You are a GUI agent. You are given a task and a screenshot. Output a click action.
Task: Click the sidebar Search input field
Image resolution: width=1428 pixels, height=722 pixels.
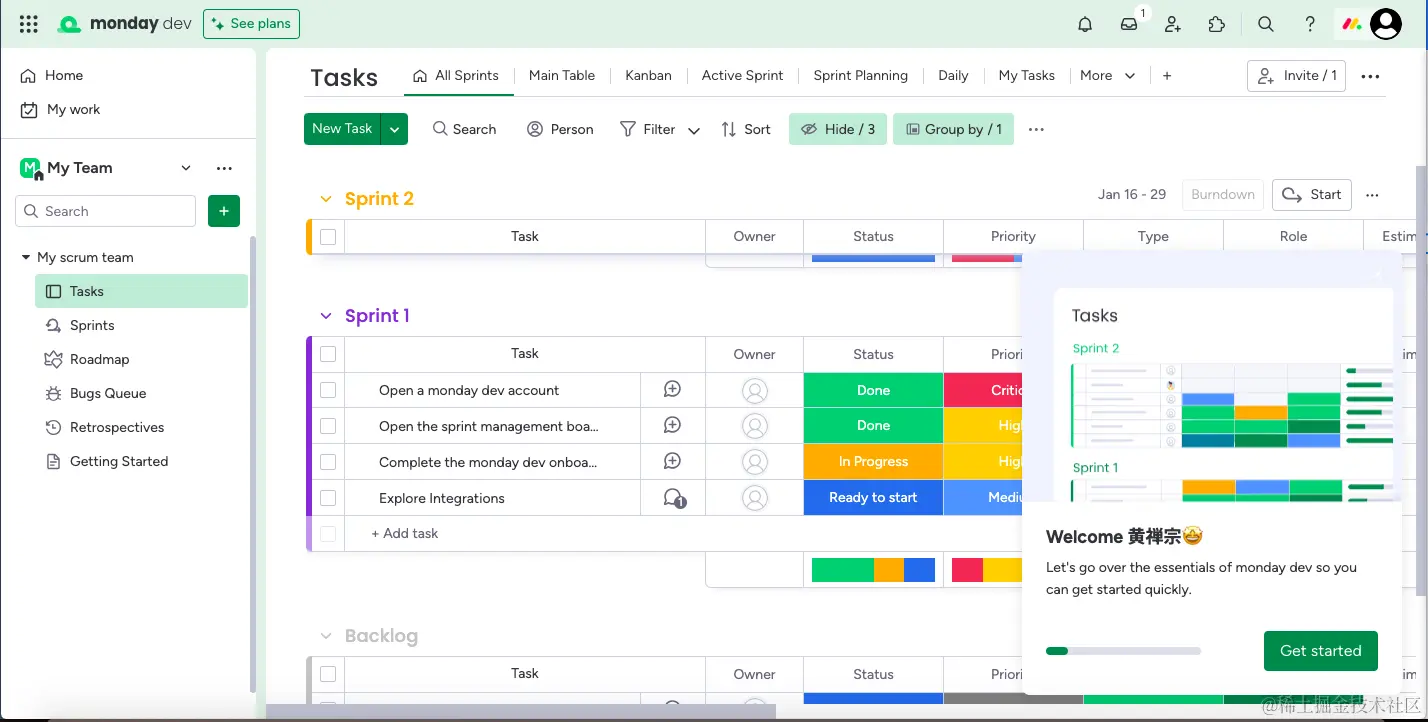point(106,211)
